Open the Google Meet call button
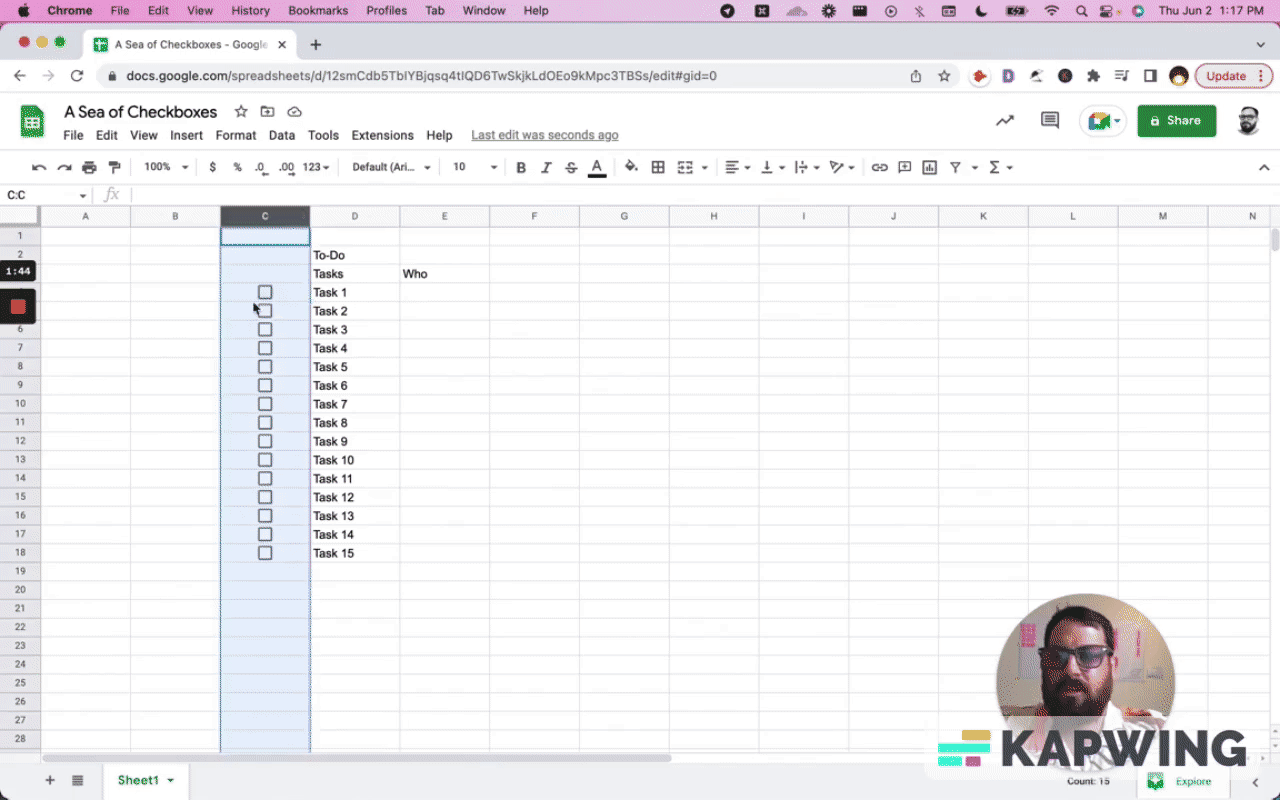The height and width of the screenshot is (800, 1280). point(1104,121)
